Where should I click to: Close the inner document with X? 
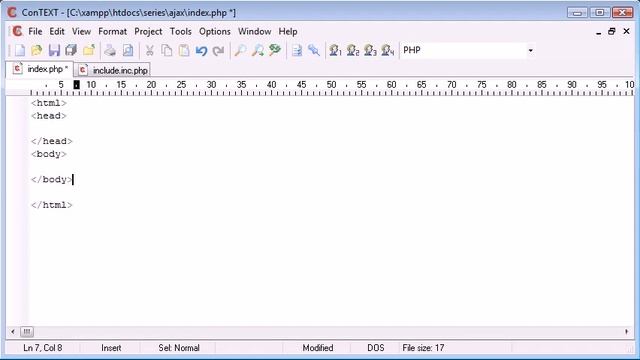[627, 31]
